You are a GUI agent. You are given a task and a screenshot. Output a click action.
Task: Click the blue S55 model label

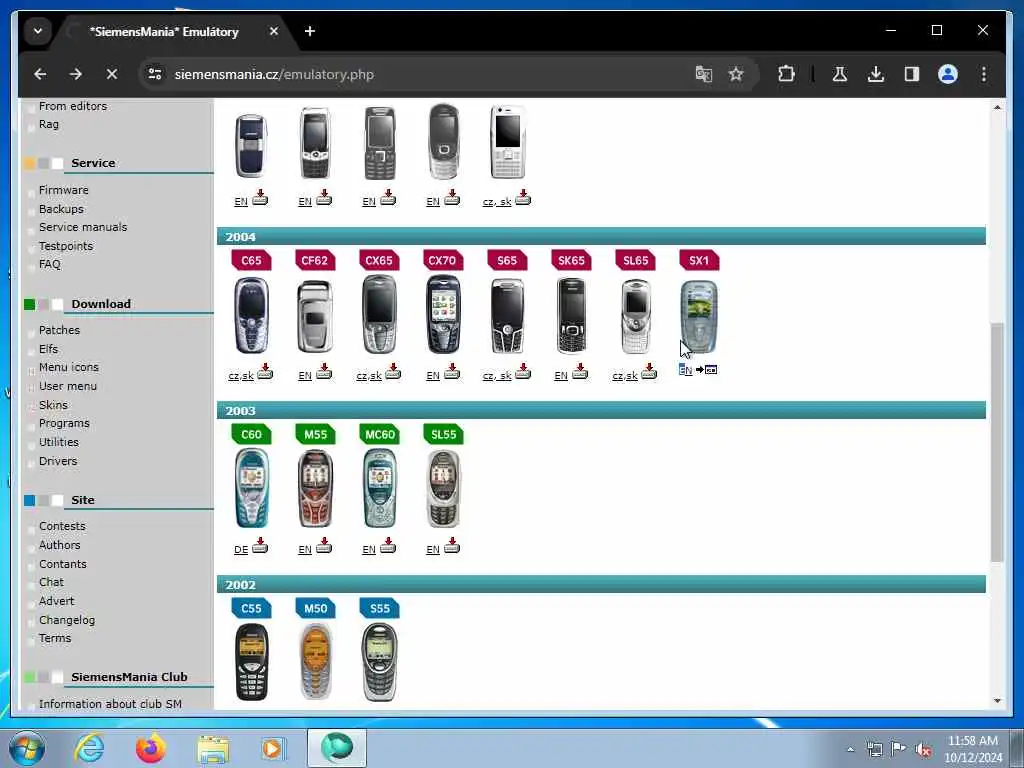point(379,609)
